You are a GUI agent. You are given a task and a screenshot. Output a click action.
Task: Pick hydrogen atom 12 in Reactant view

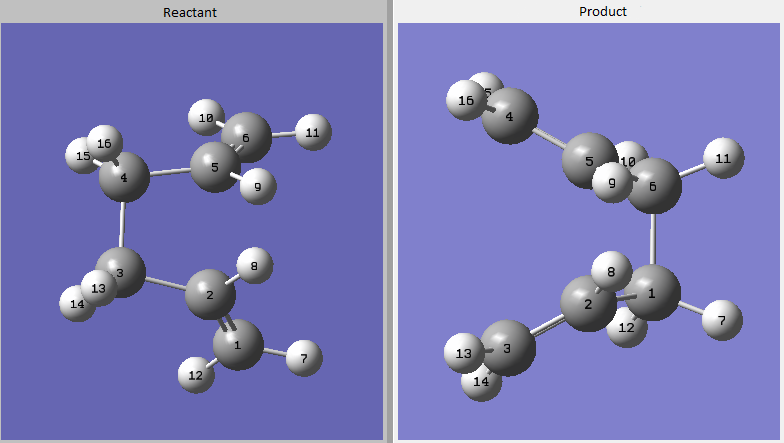click(x=196, y=375)
